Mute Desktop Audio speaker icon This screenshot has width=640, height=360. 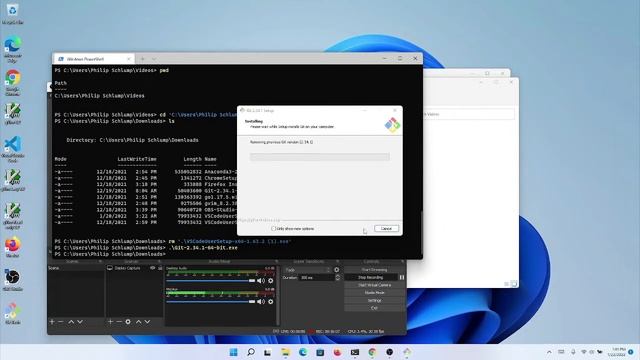point(261,281)
